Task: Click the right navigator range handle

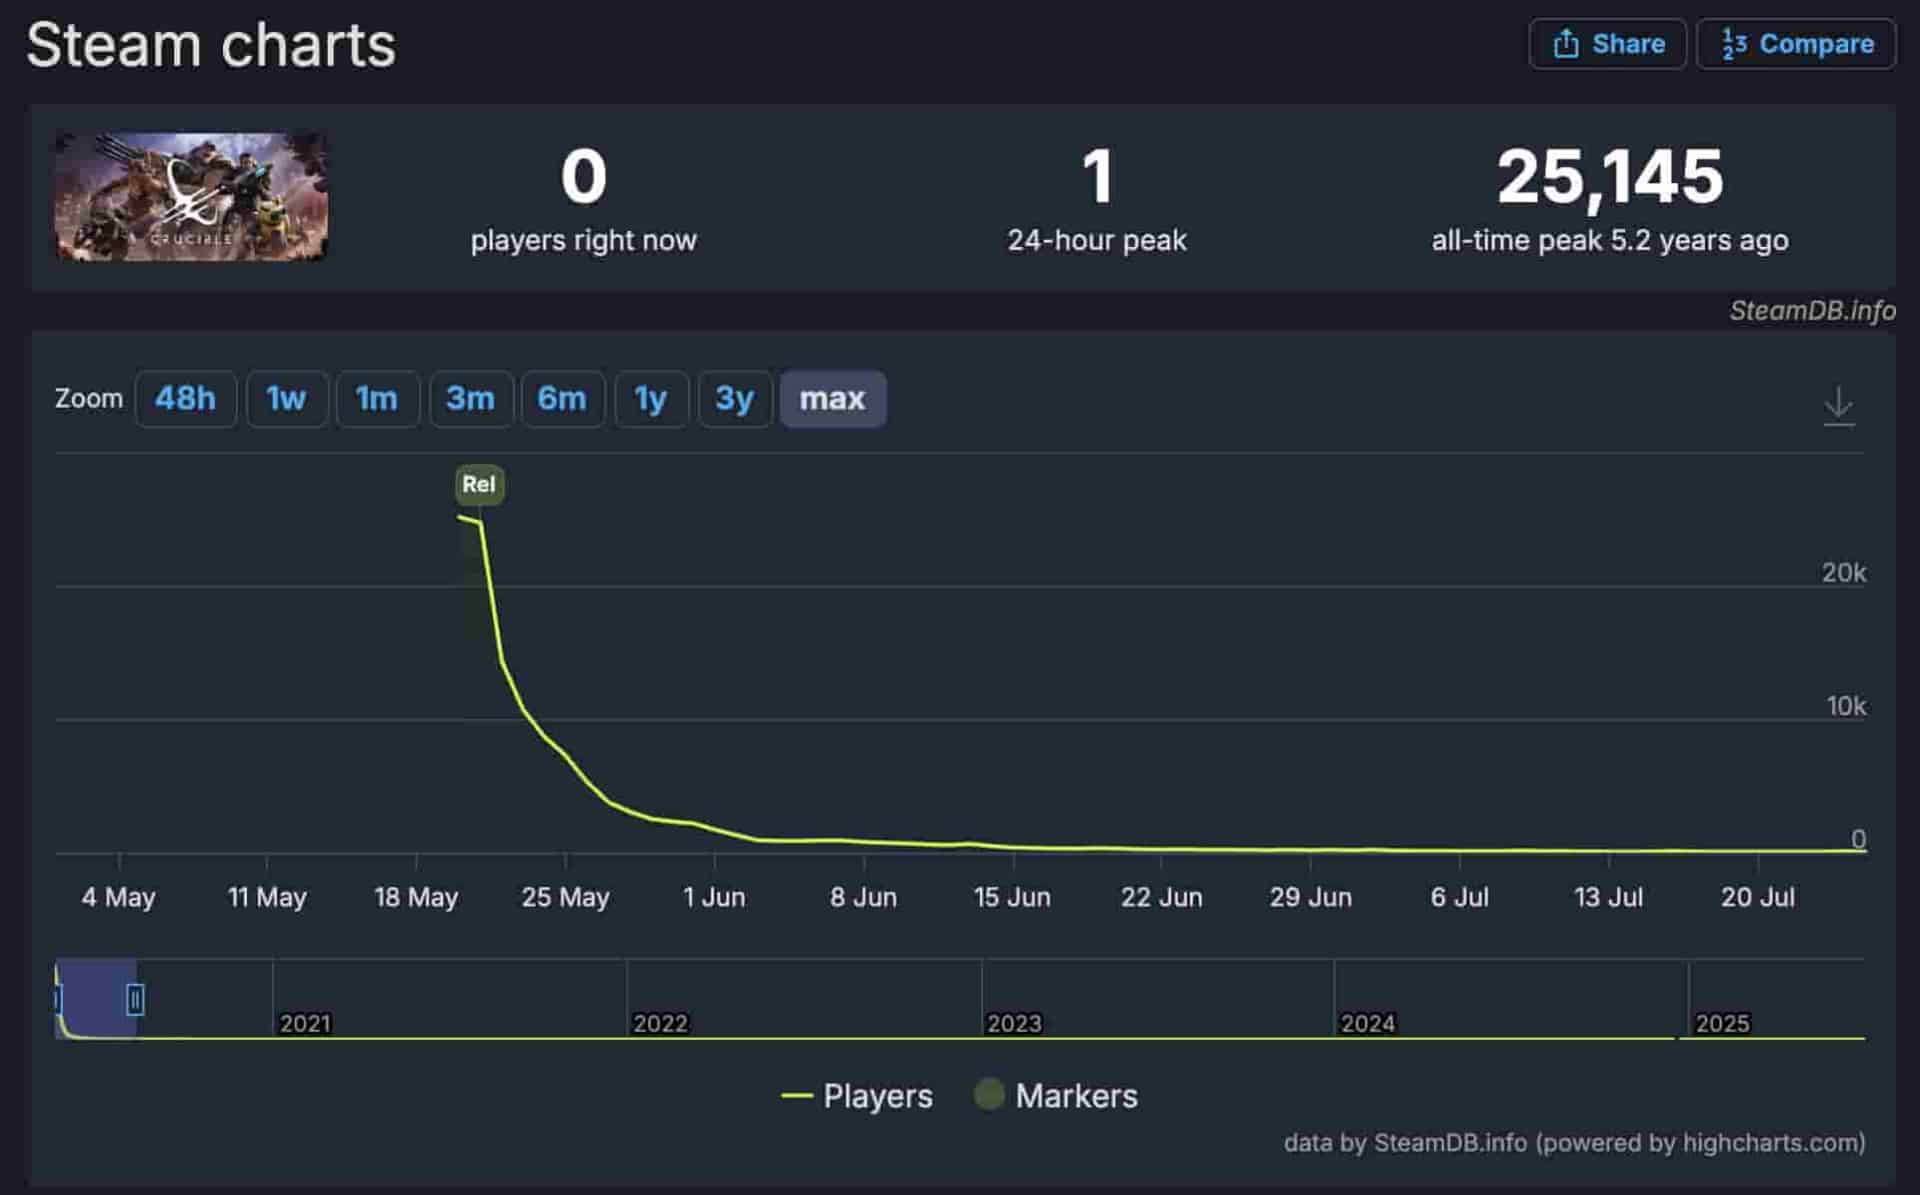Action: coord(135,999)
